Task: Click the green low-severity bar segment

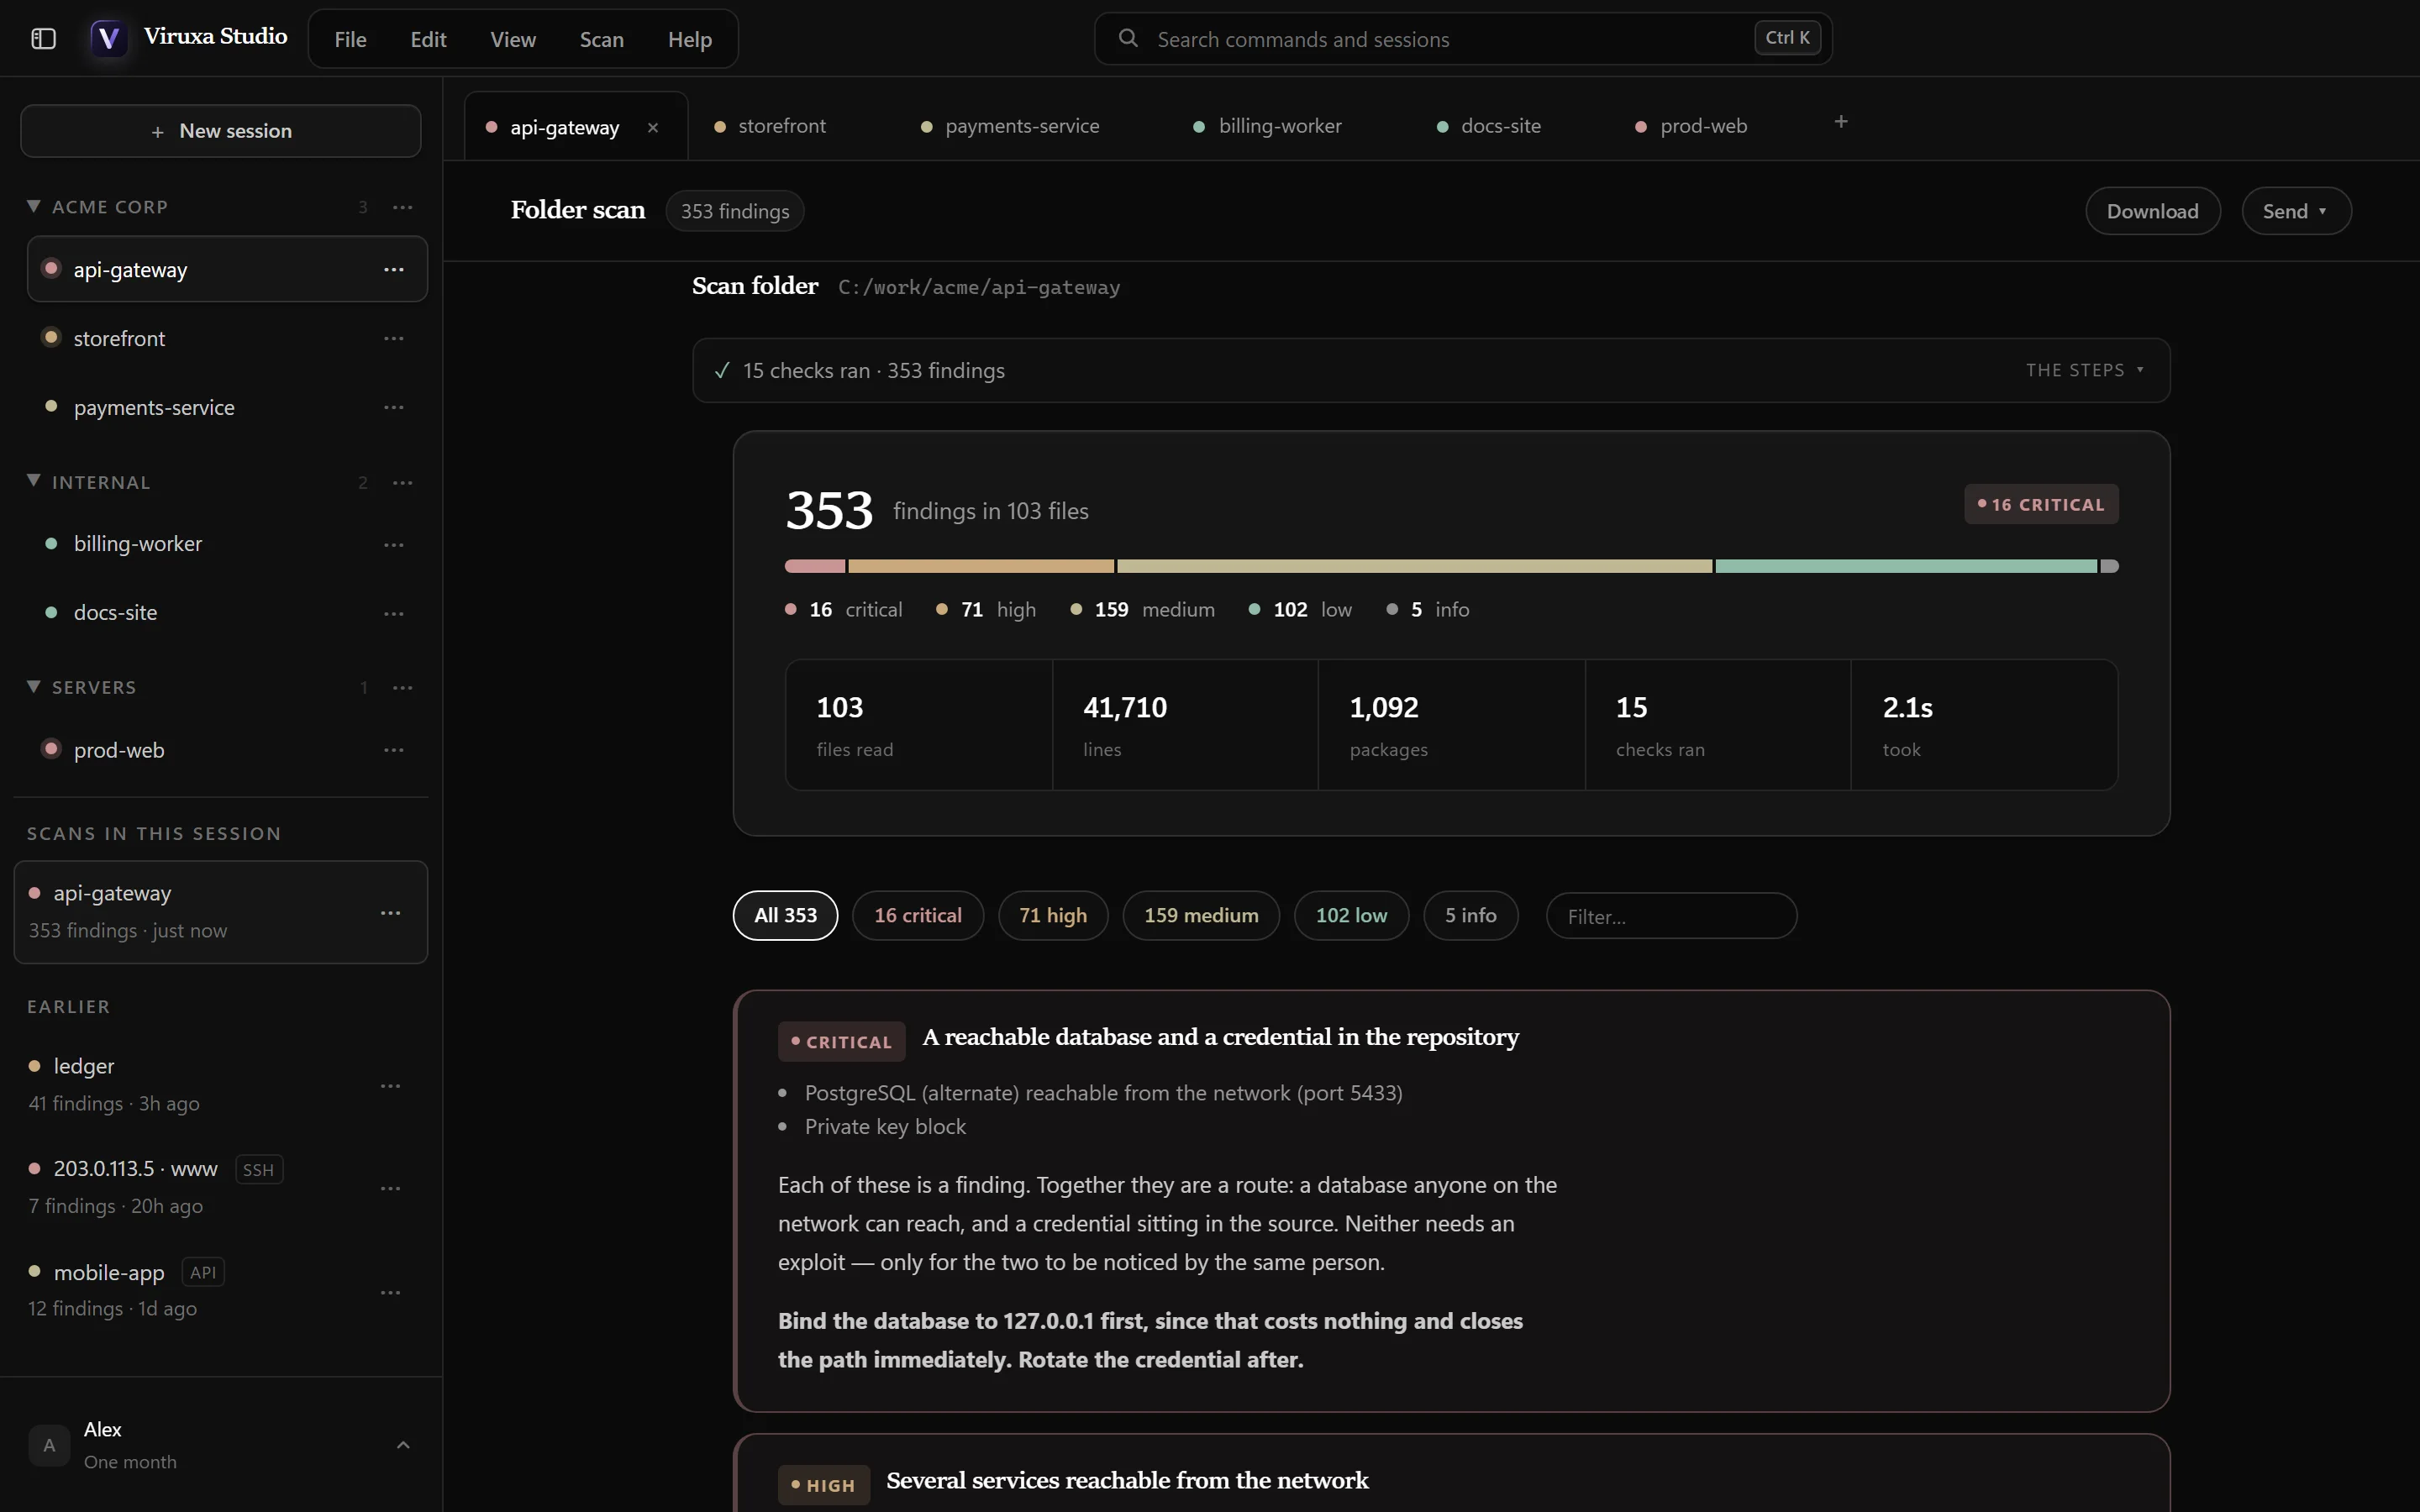Action: [1906, 566]
